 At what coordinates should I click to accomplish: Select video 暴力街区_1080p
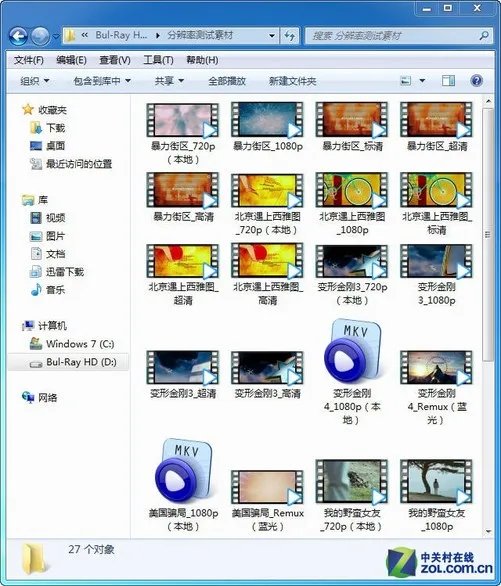[267, 127]
